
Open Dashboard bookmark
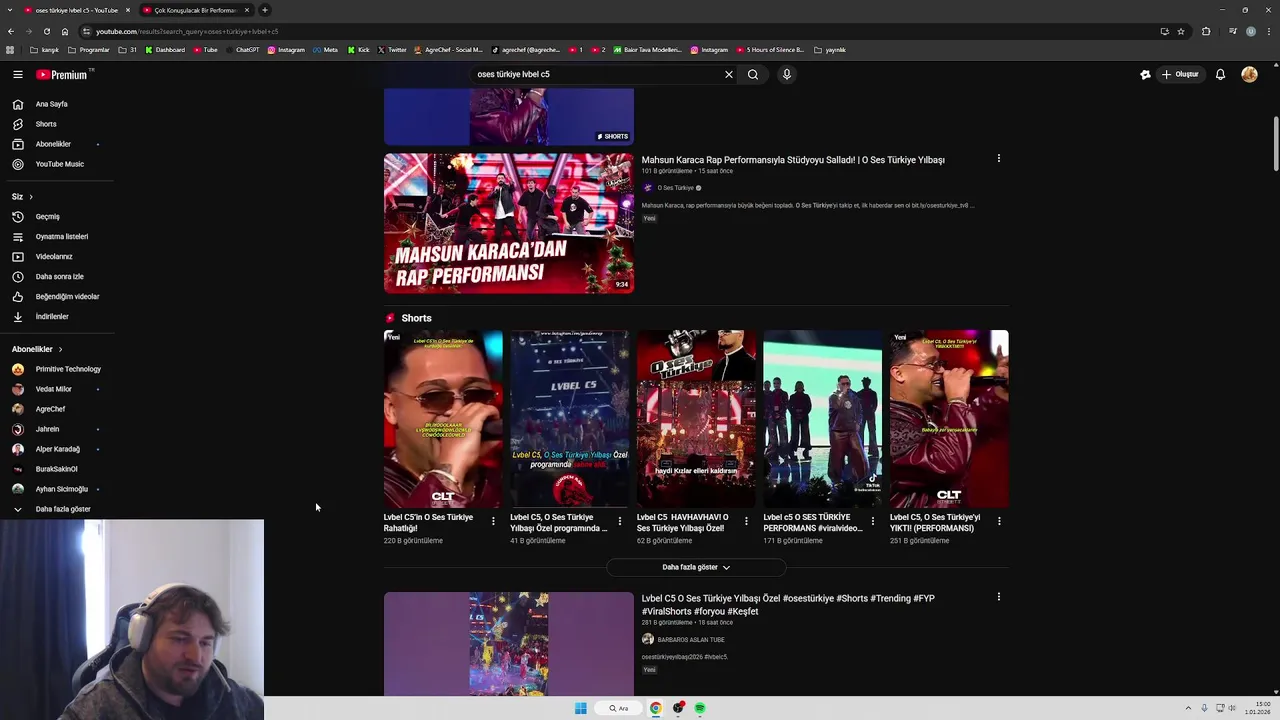165,50
